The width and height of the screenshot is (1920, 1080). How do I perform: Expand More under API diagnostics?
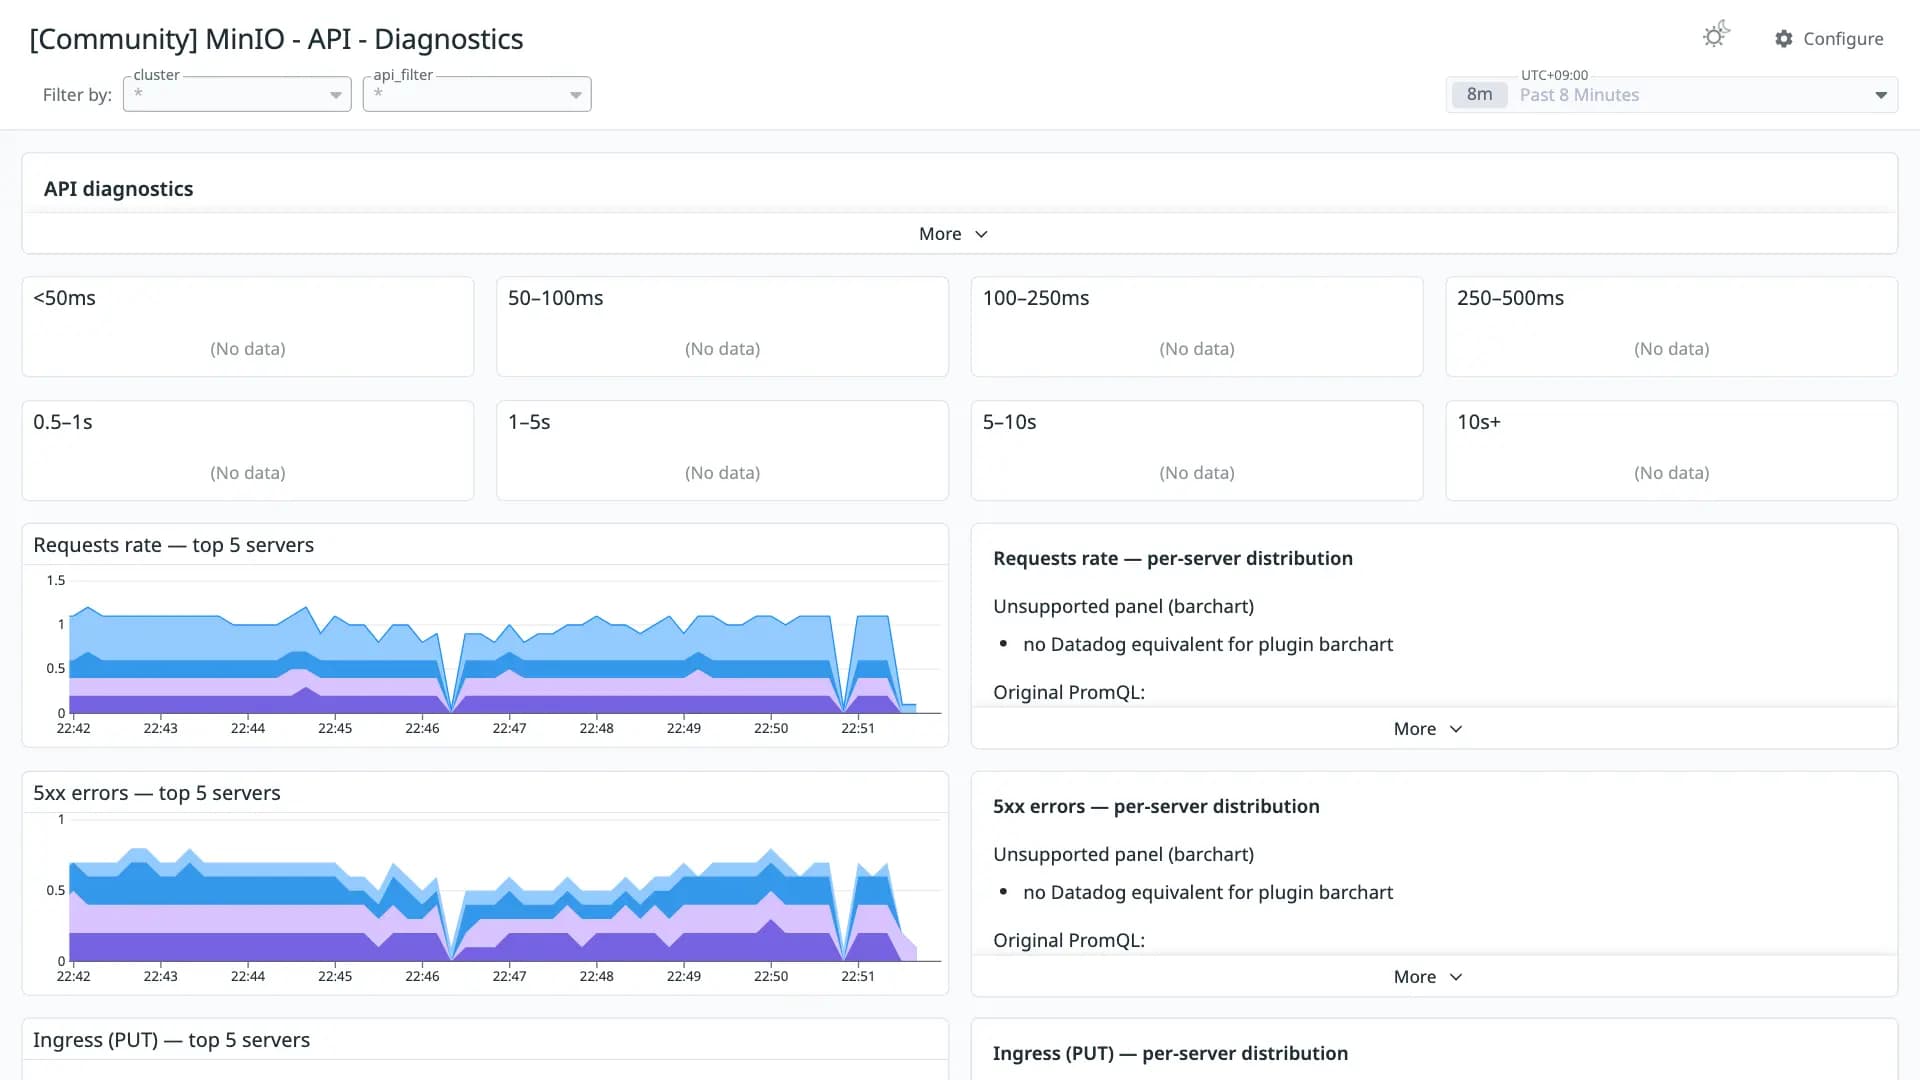[x=953, y=234]
